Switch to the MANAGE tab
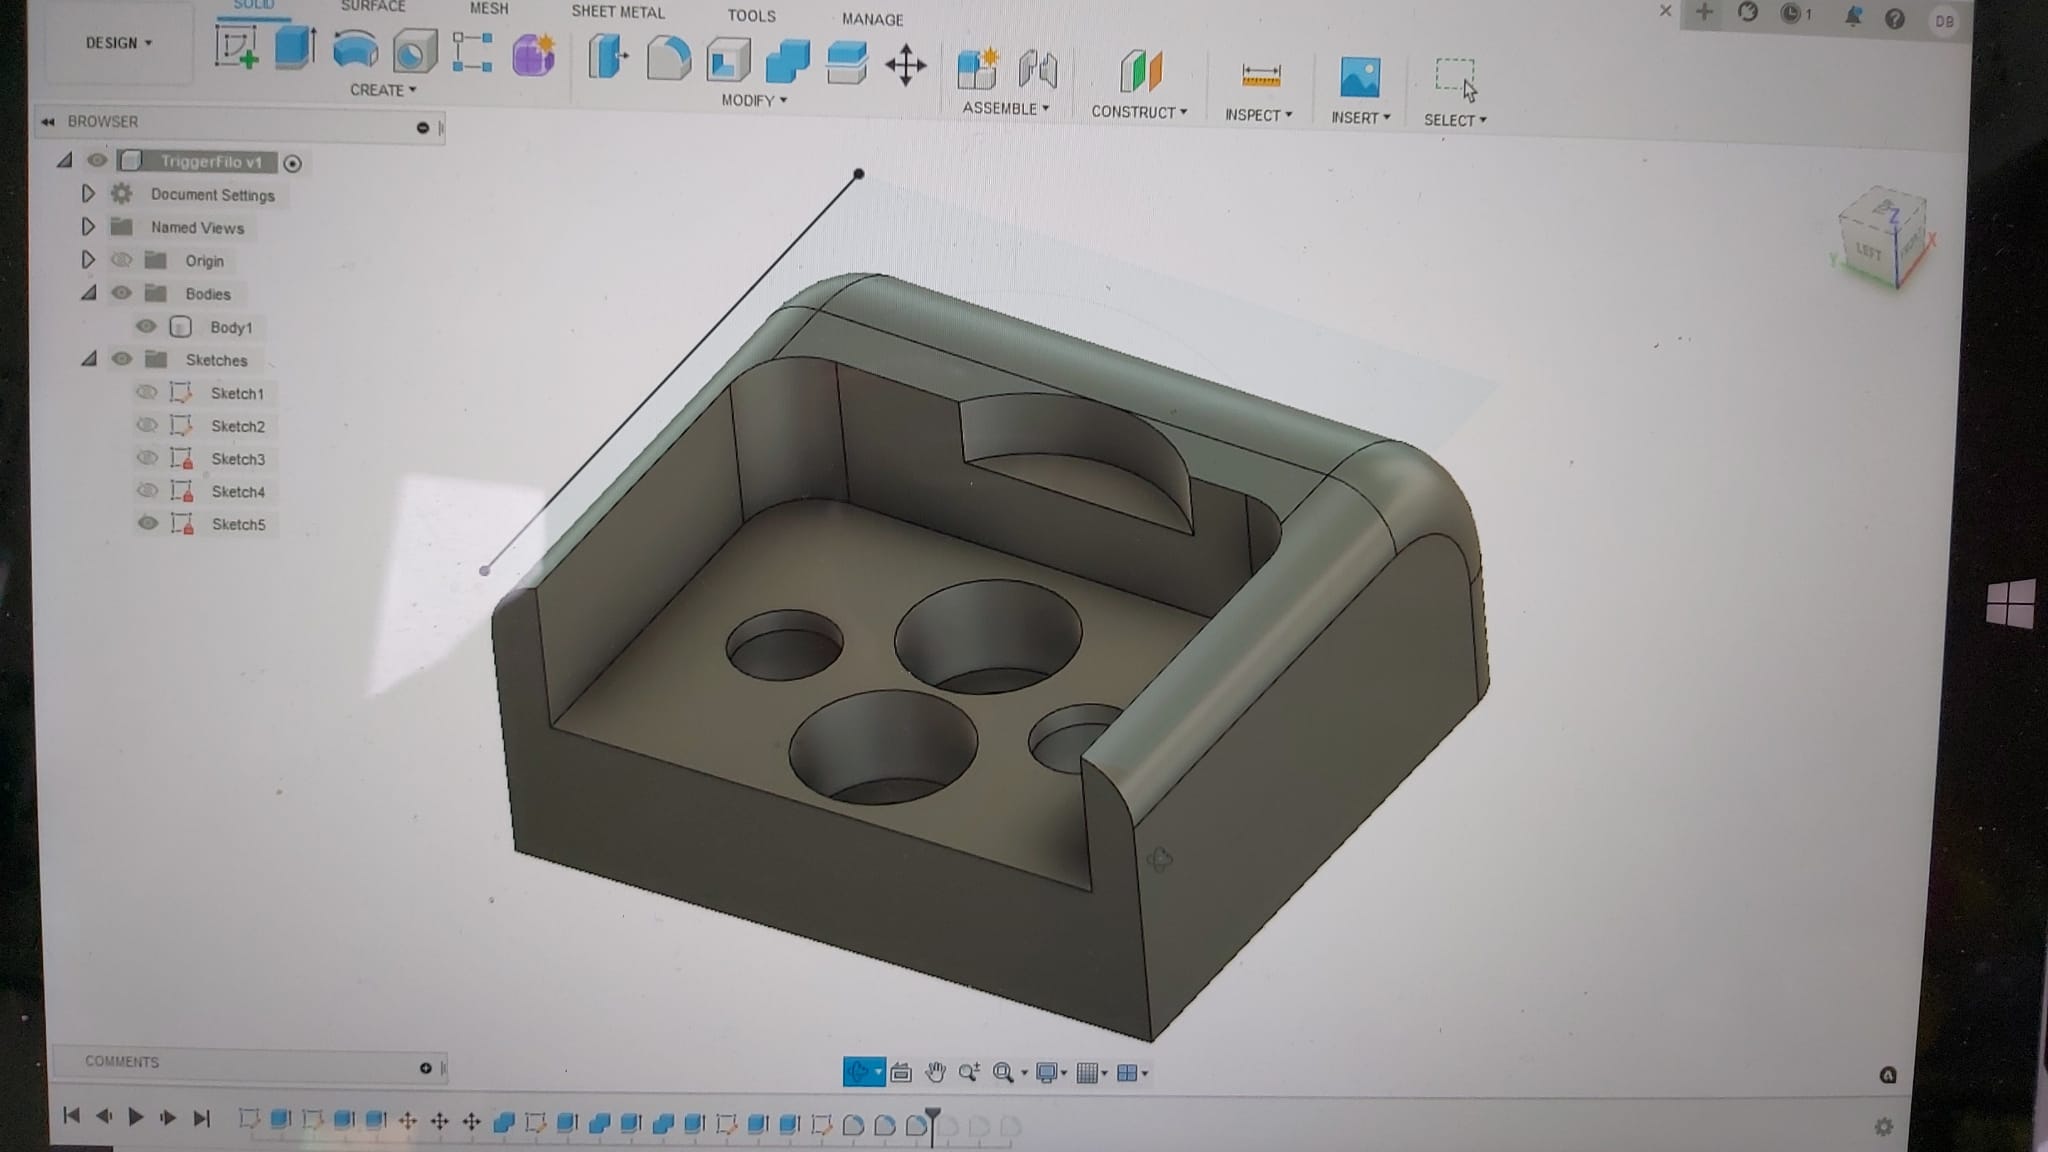Screen dimensions: 2048x1152 pos(872,19)
